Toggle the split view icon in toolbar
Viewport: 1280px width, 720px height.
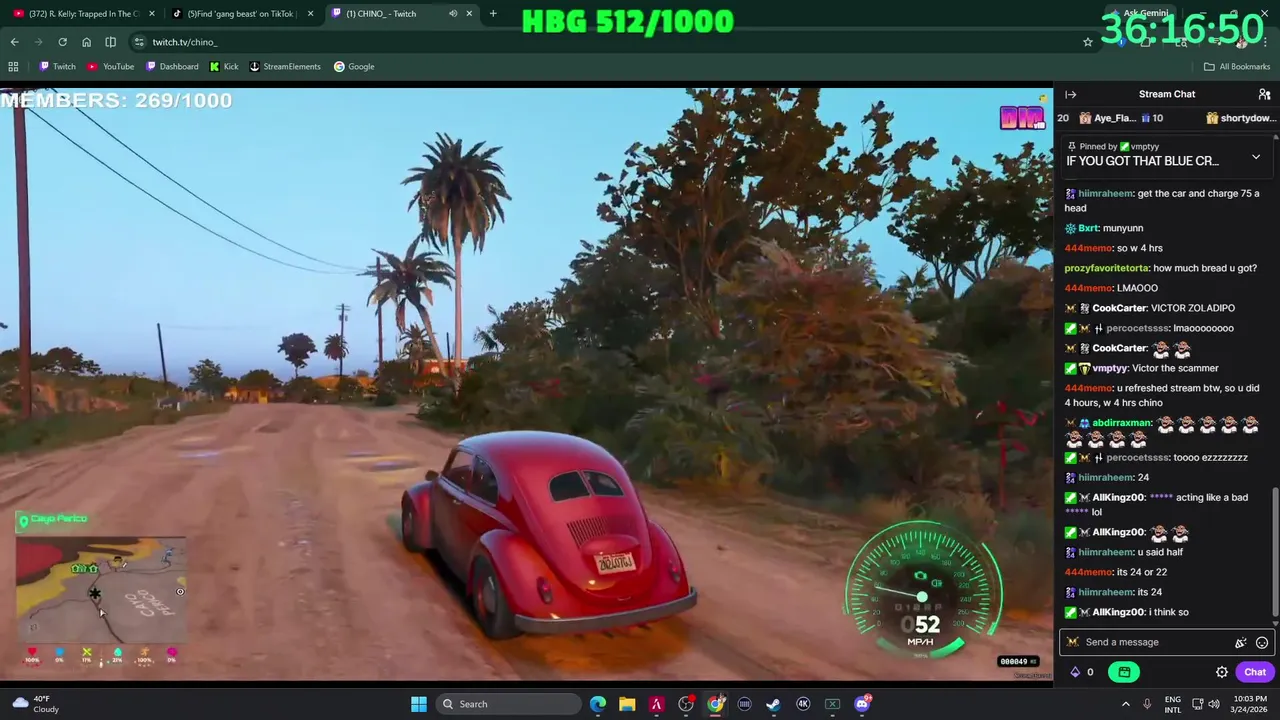(110, 42)
